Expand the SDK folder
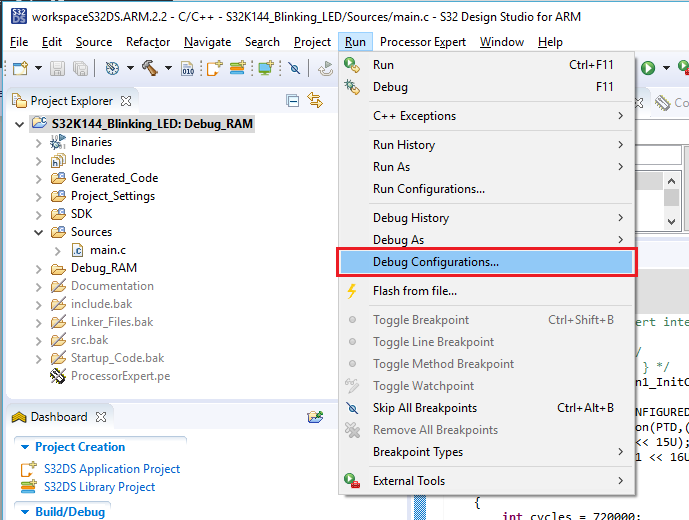This screenshot has width=689, height=520. coord(38,215)
